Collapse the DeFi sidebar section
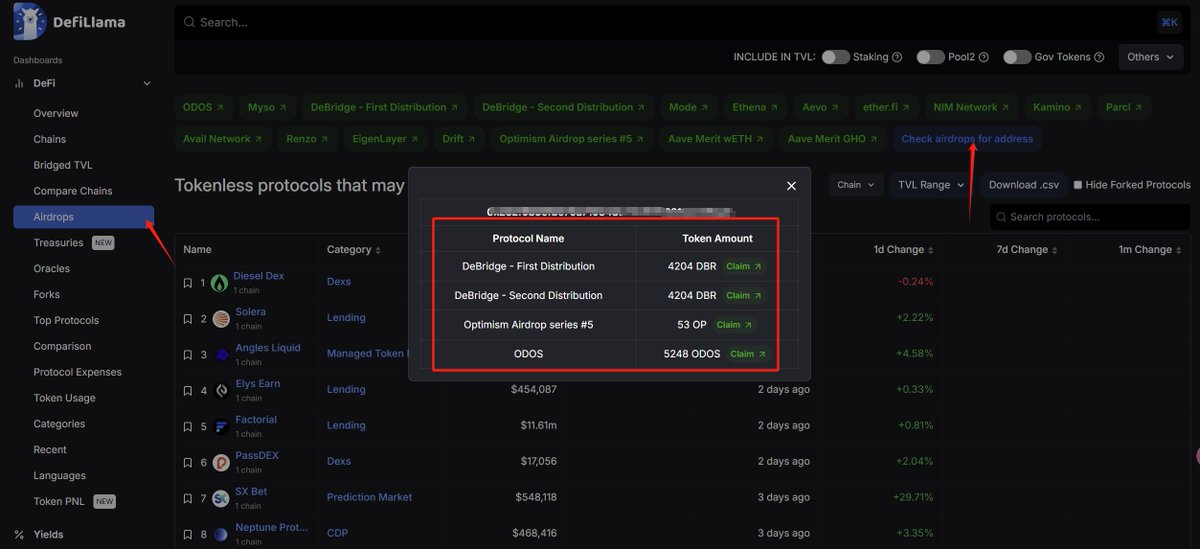 pyautogui.click(x=147, y=83)
